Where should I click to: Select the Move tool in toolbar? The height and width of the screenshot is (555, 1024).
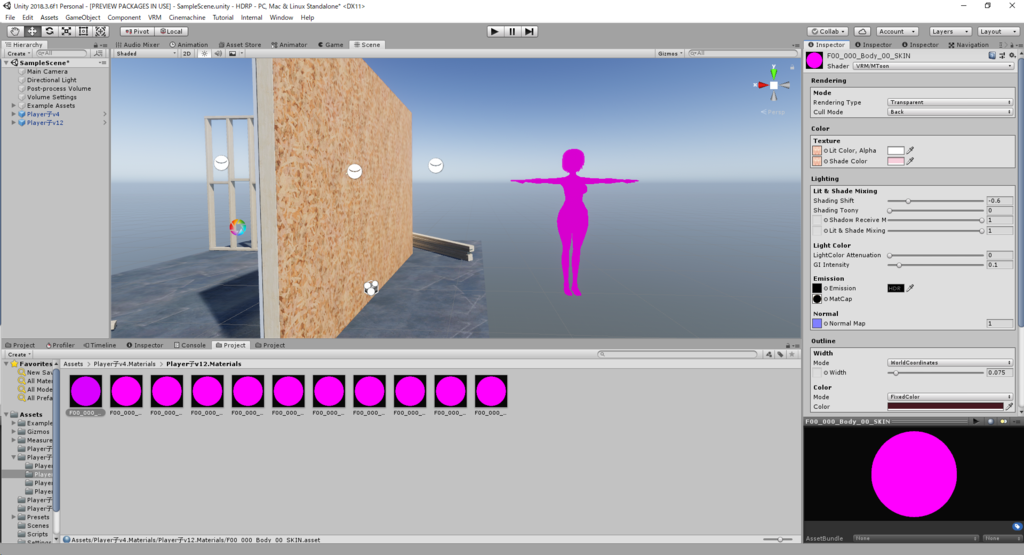31,31
